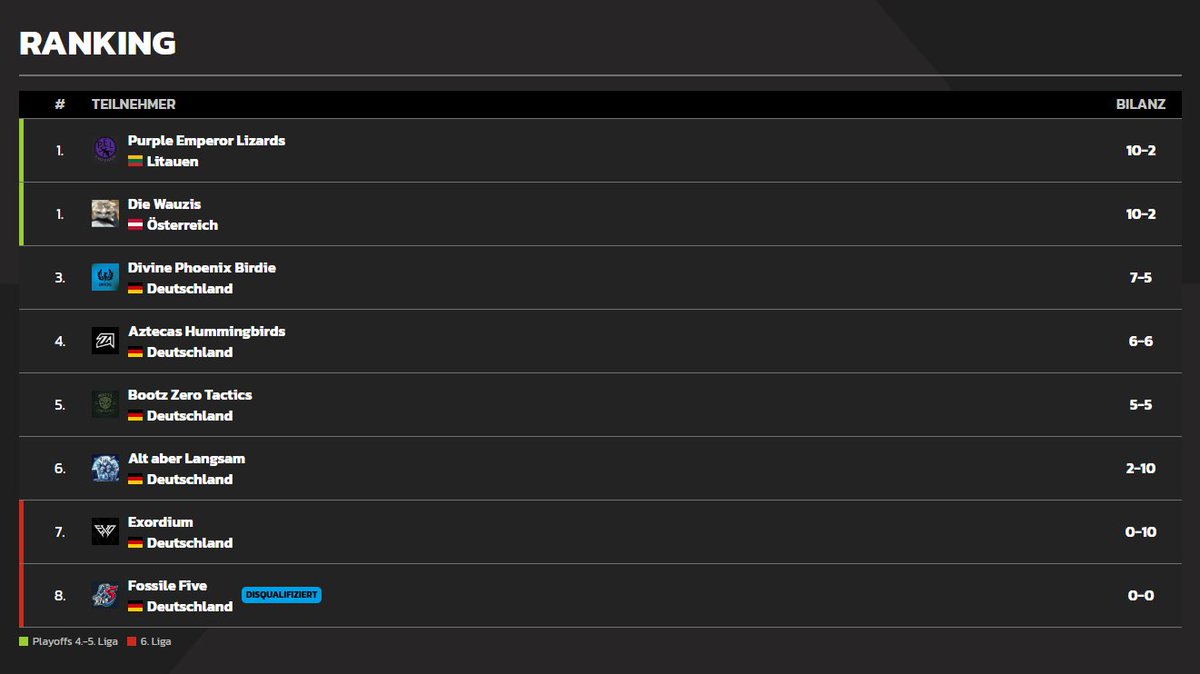Click the 0-10 record value
1200x674 pixels.
coord(1141,532)
